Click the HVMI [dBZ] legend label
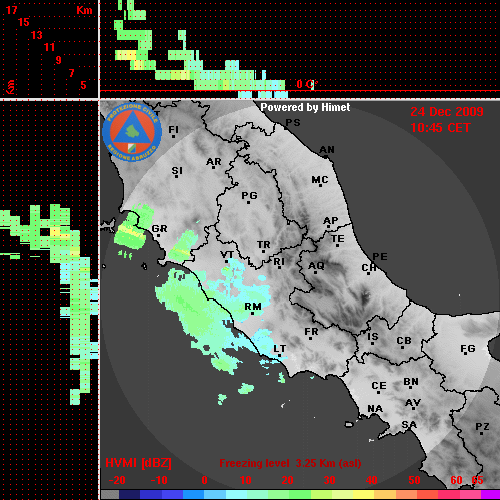The height and width of the screenshot is (500, 500). (138, 463)
